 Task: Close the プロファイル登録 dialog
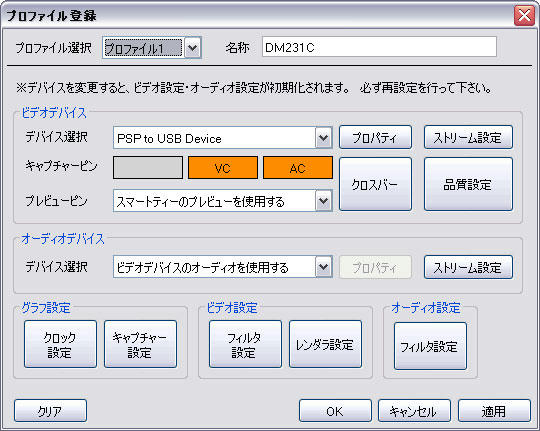click(x=525, y=16)
